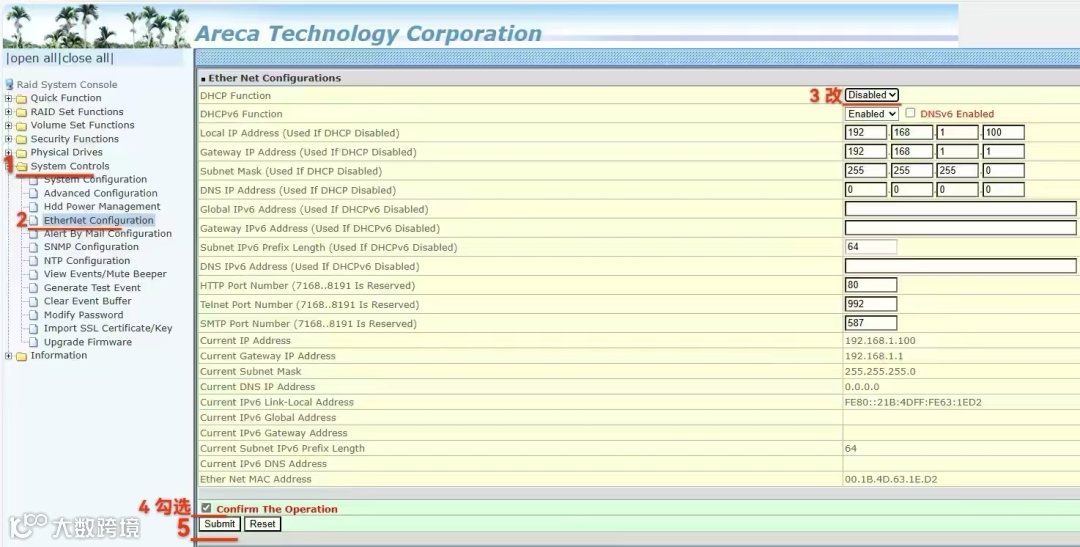Open Upgrade Firmware page
The height and width of the screenshot is (547, 1080).
click(x=87, y=342)
